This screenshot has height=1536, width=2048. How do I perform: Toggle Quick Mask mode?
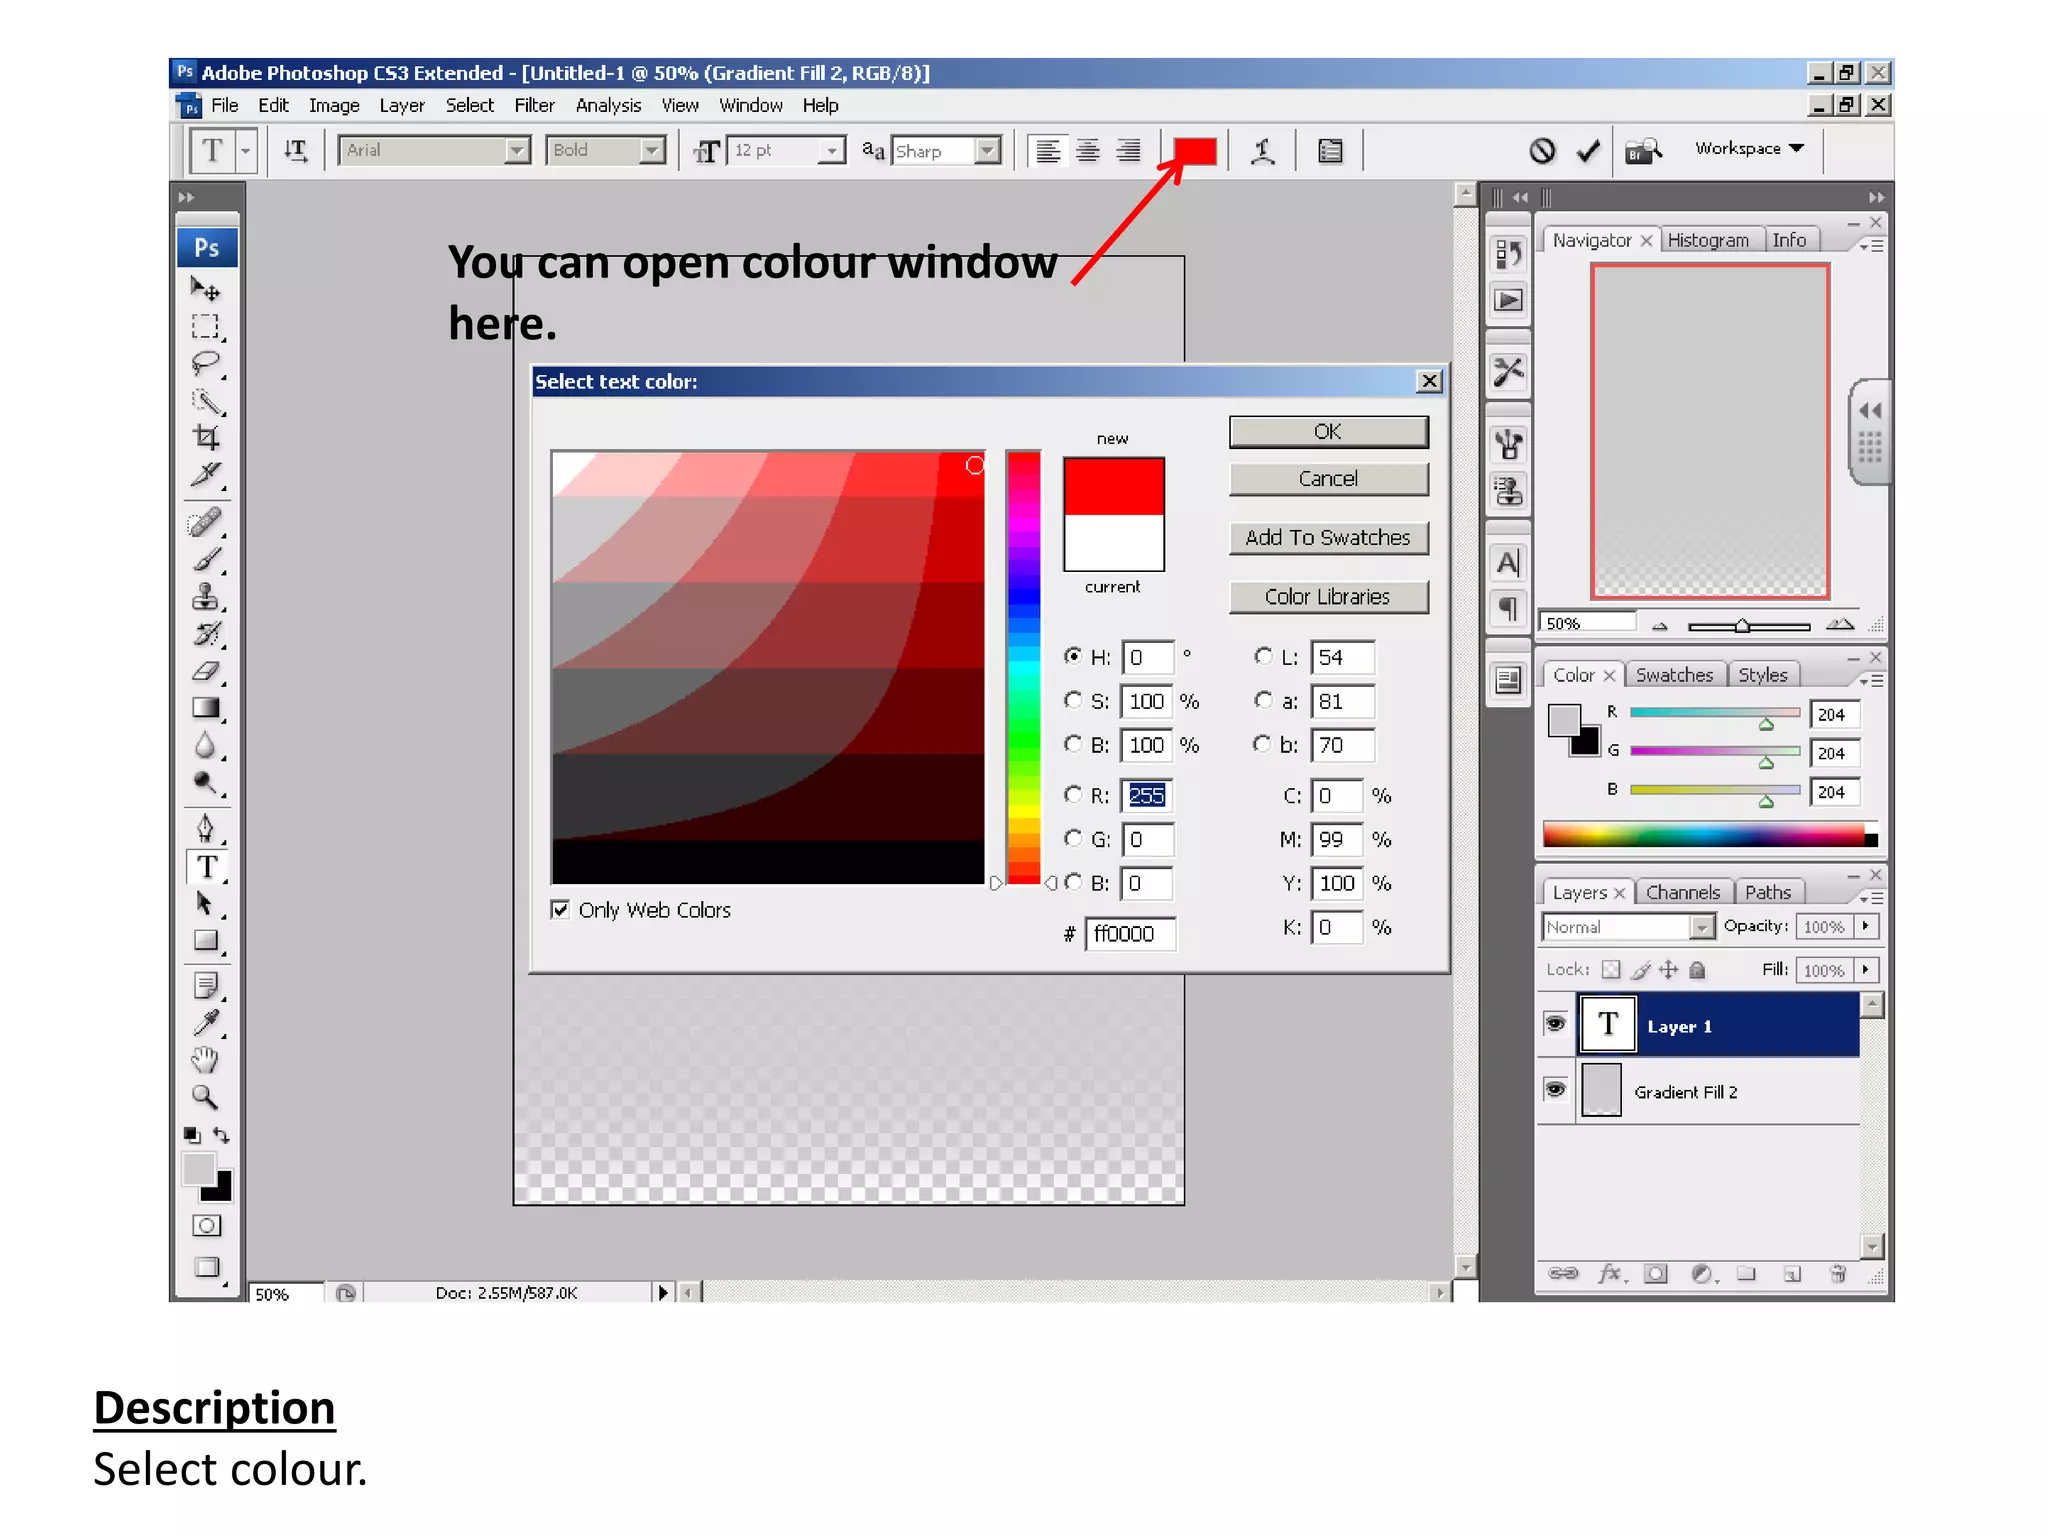pyautogui.click(x=206, y=1226)
